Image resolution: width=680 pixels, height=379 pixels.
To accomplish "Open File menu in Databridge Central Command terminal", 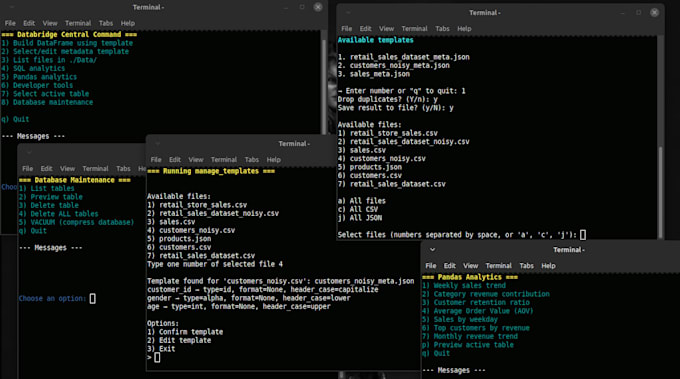I will (x=10, y=23).
